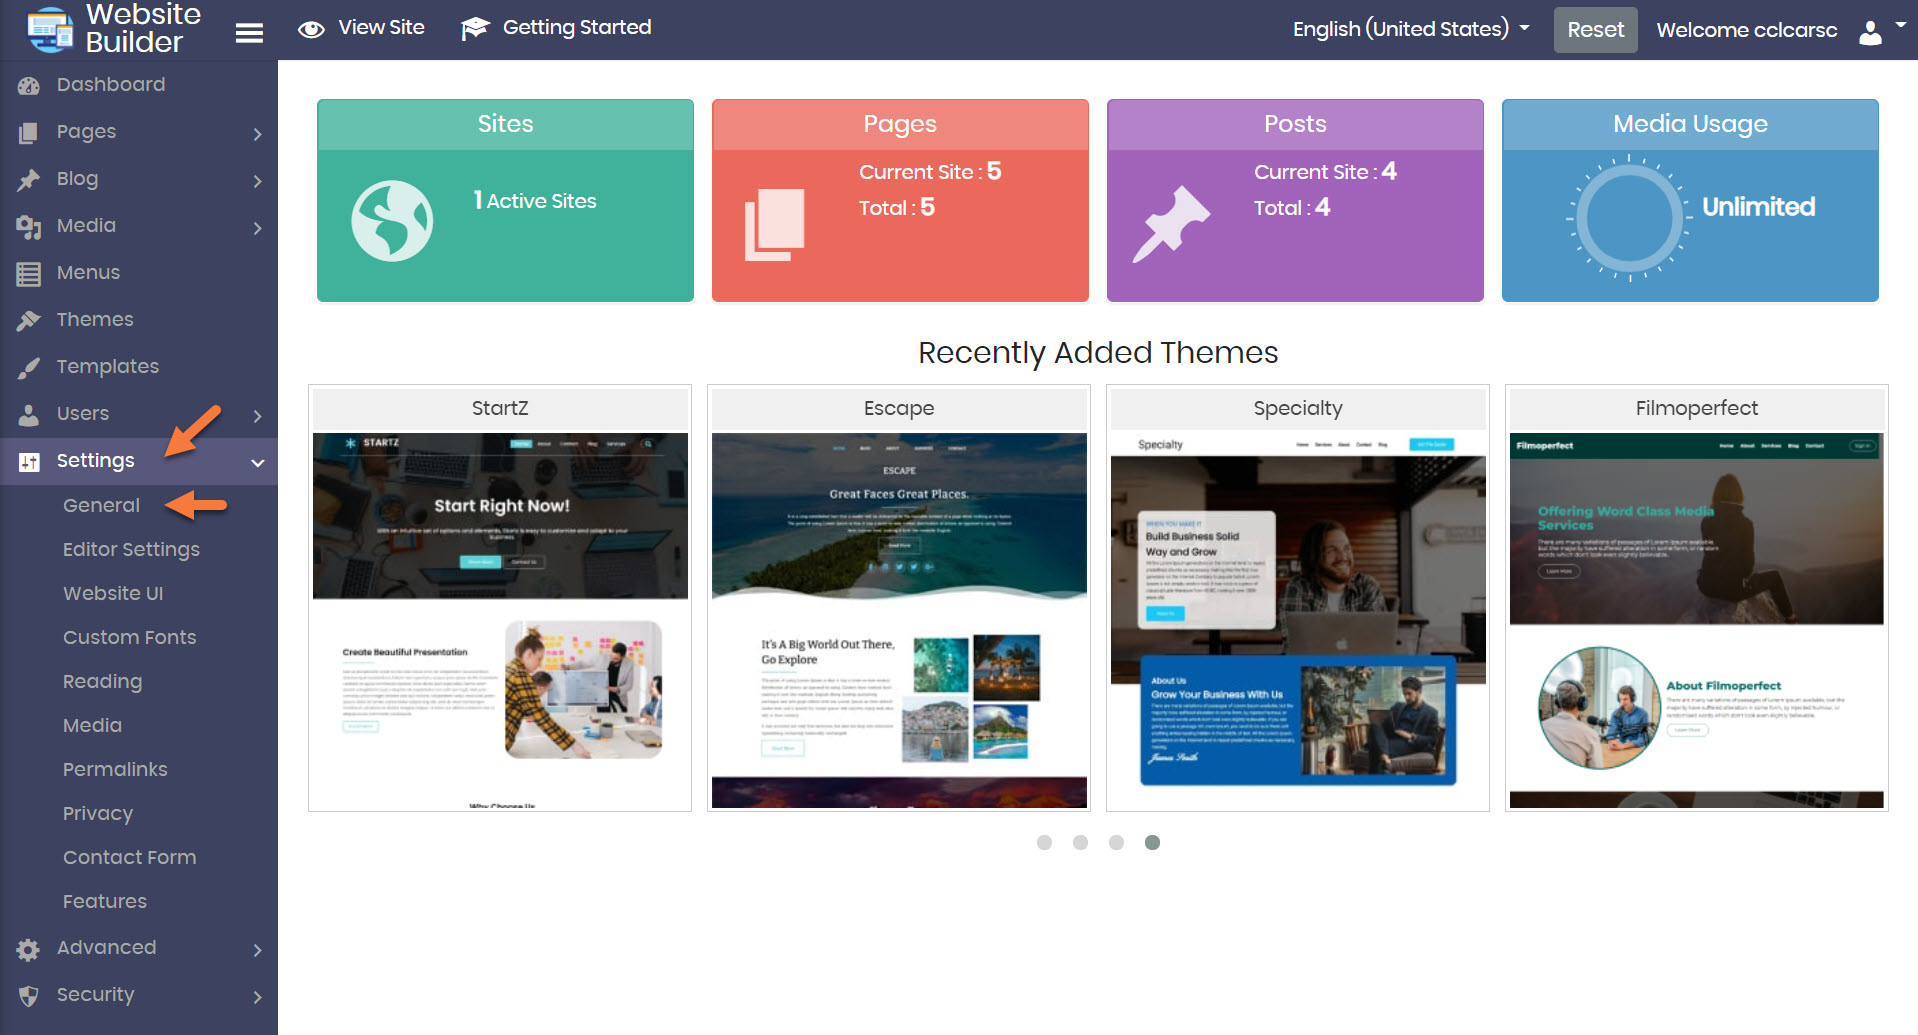Viewport: 1918px width, 1035px height.
Task: Expand the Pages submenu arrow
Action: tap(257, 134)
